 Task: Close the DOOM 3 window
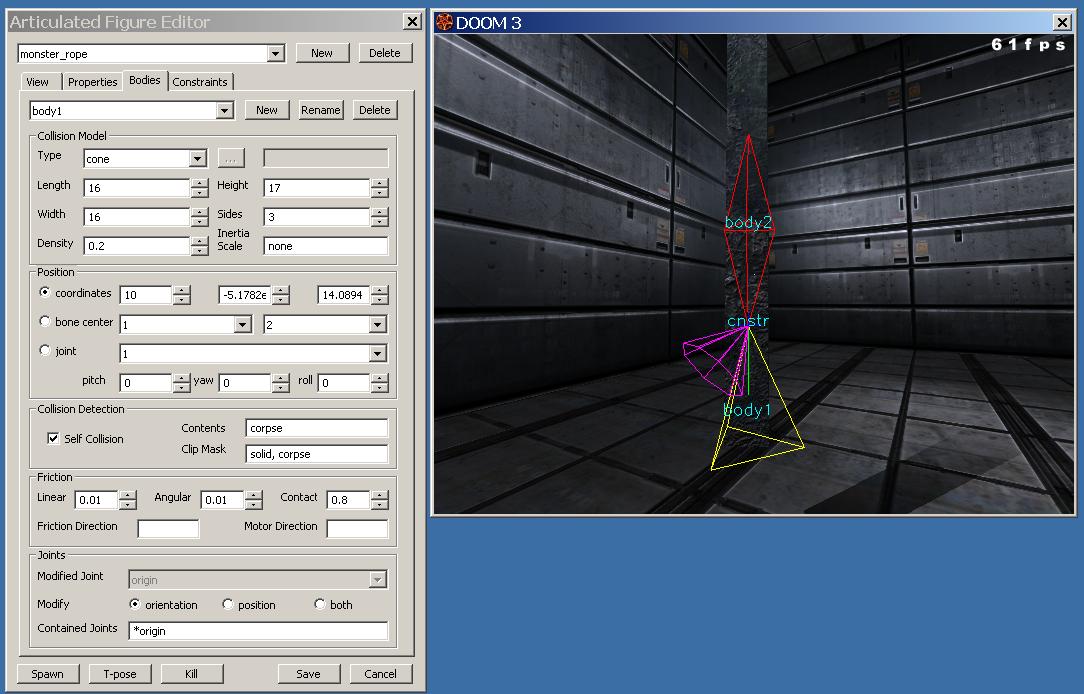pyautogui.click(x=1062, y=22)
